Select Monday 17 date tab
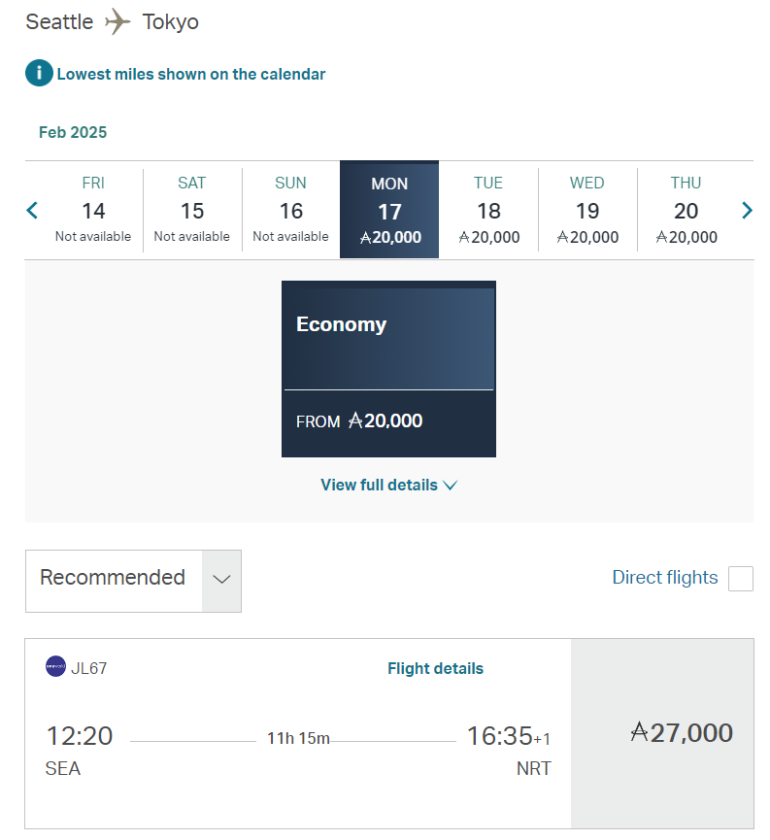 389,210
